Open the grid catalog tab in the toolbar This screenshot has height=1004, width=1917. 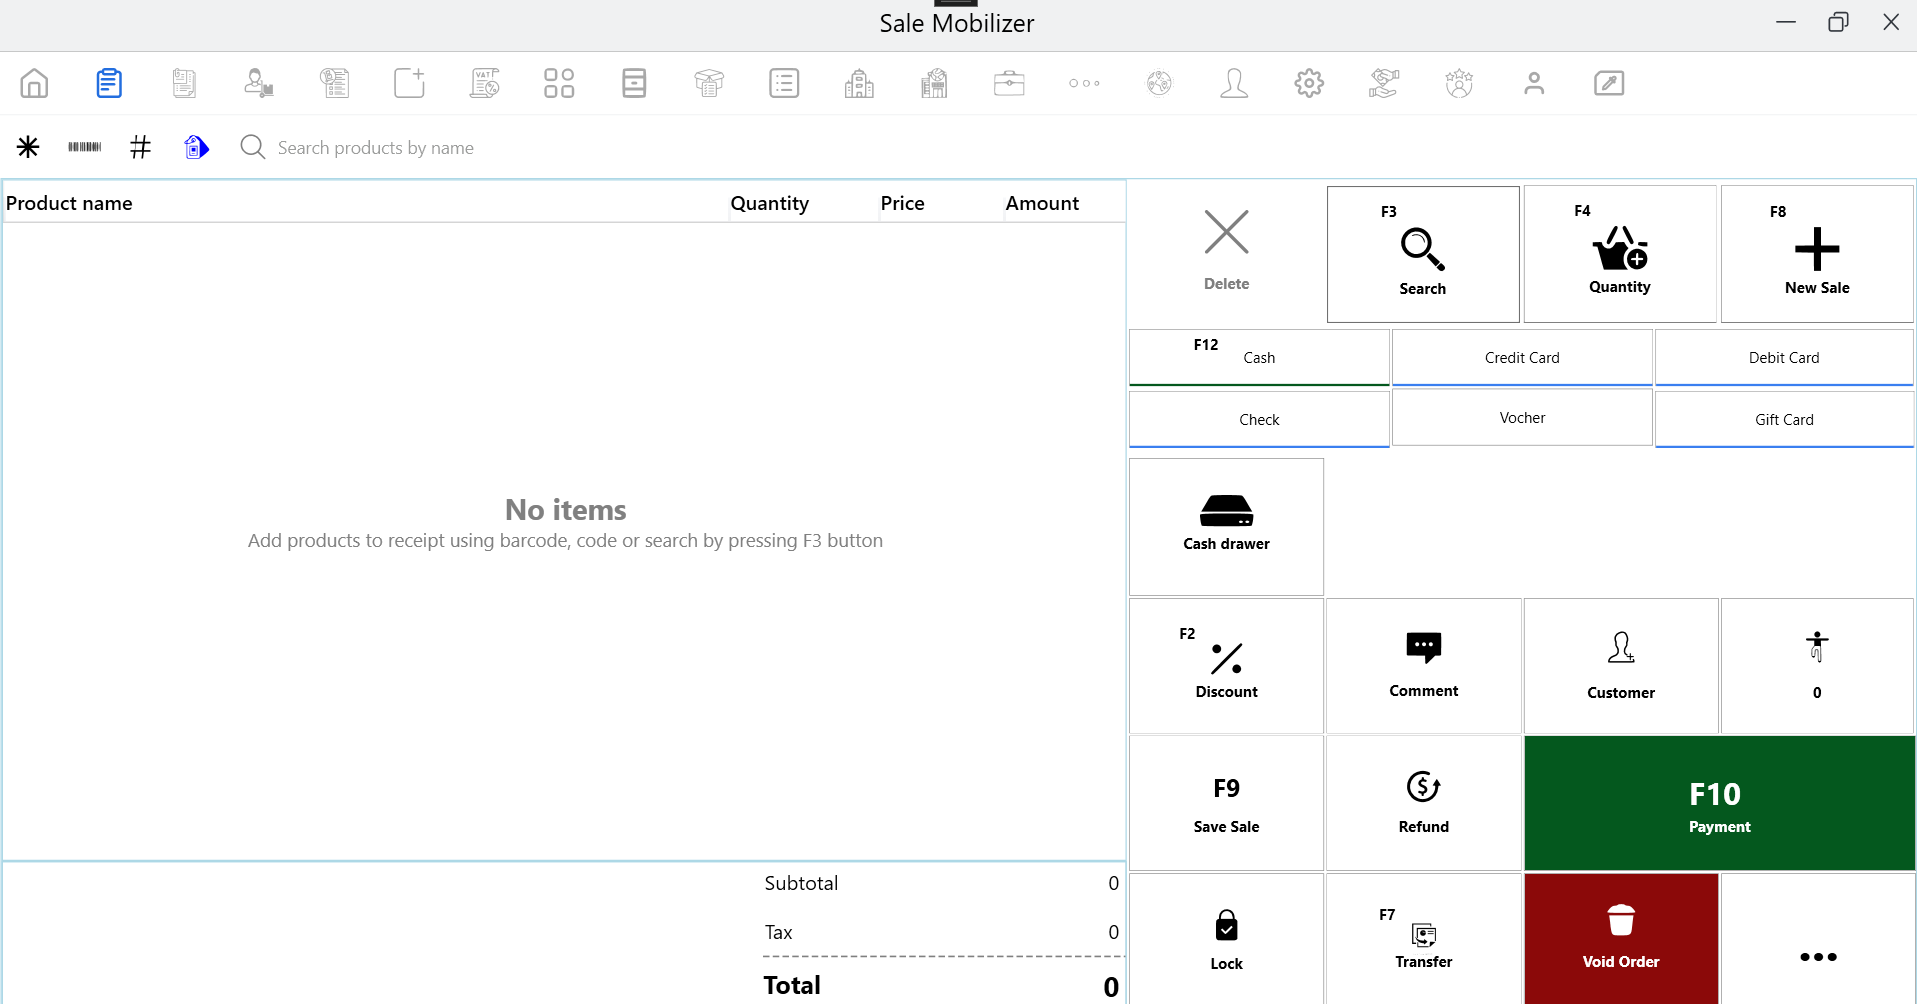pyautogui.click(x=559, y=83)
